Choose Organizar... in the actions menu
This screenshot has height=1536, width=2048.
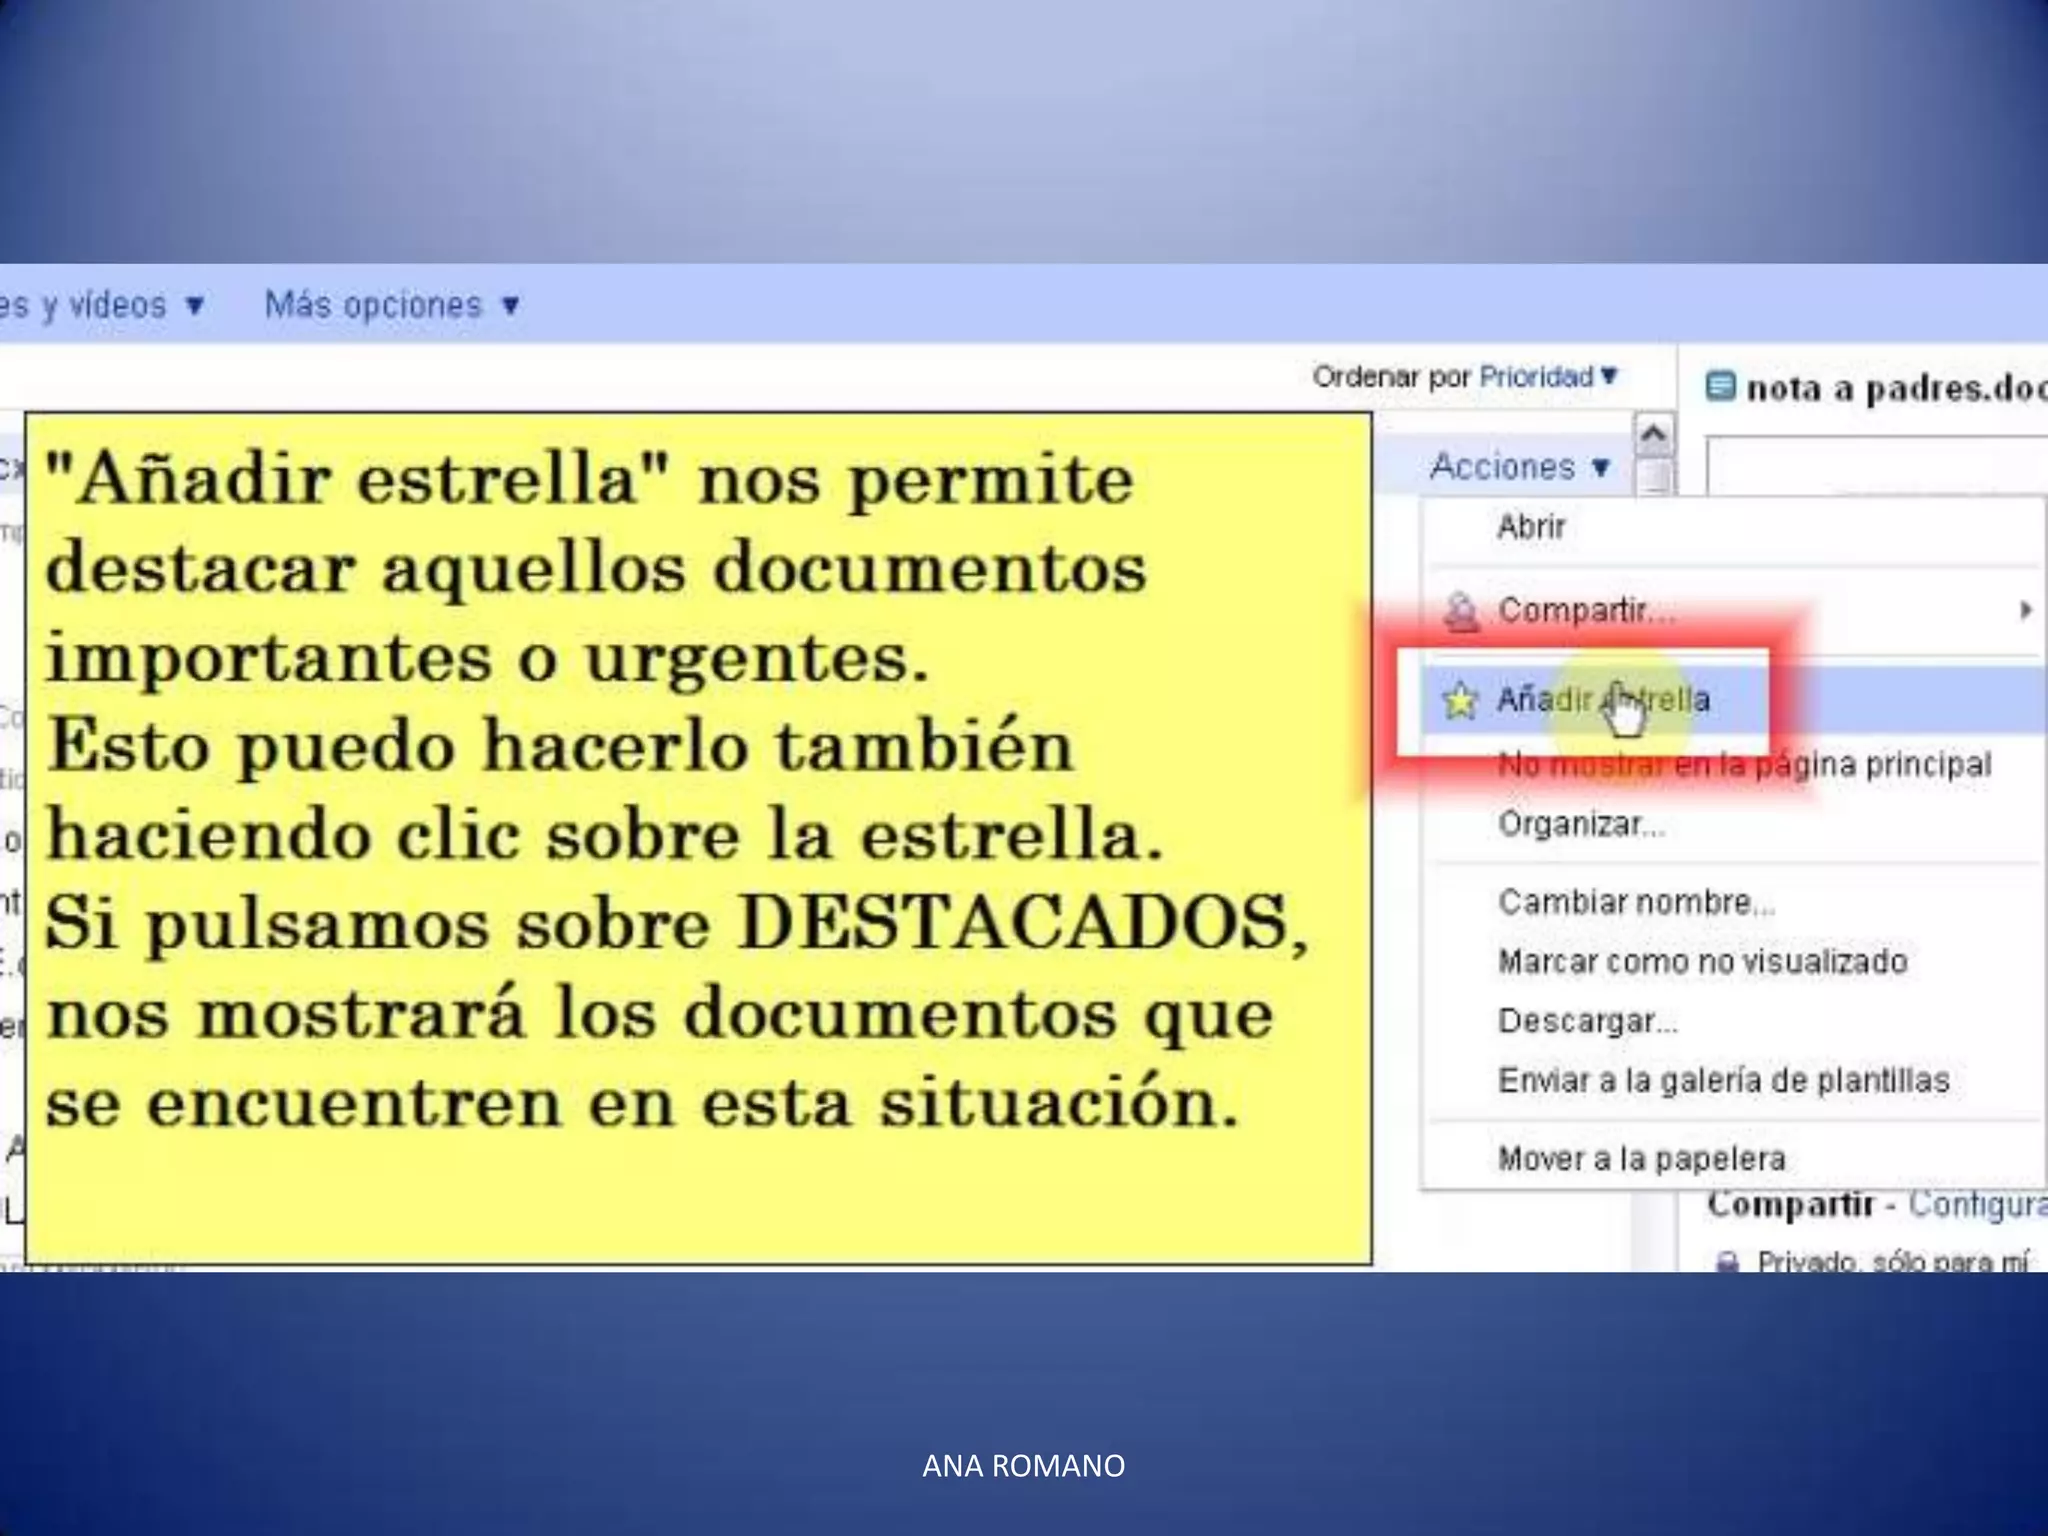click(x=1580, y=825)
